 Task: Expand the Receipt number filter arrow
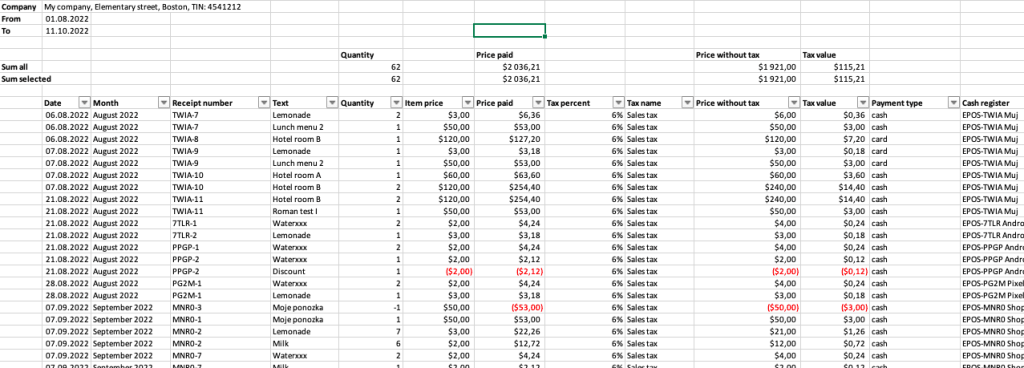[x=264, y=103]
